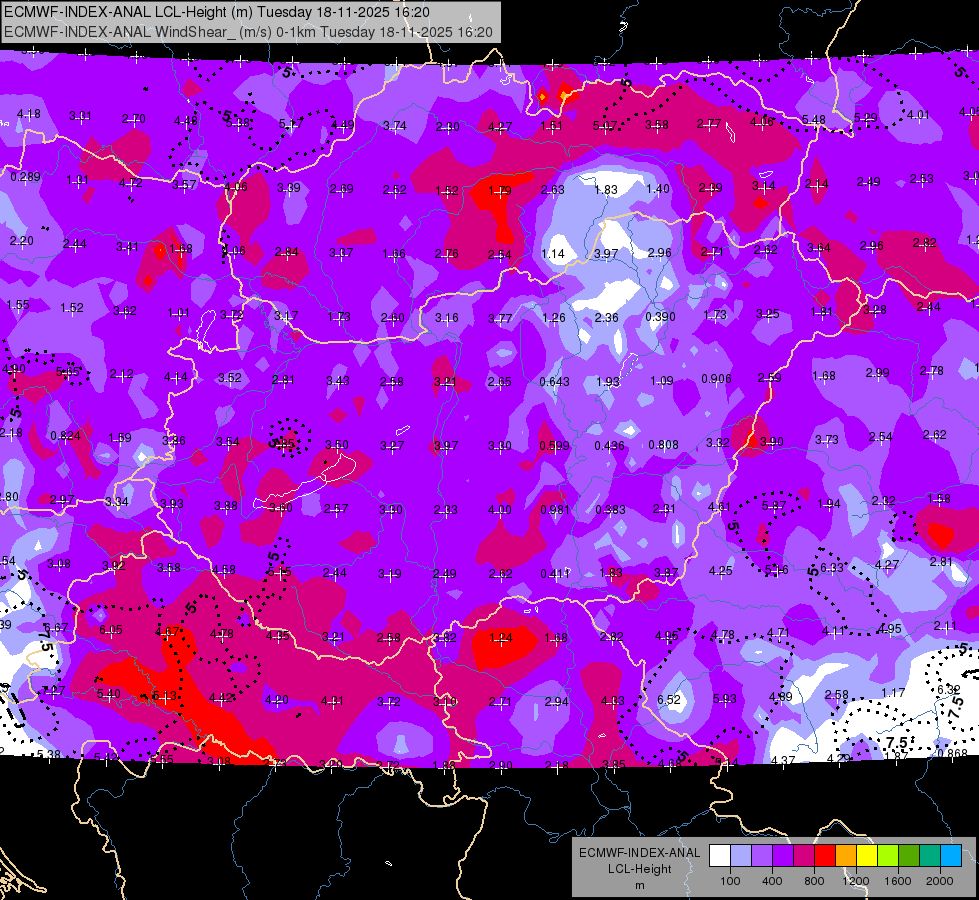Click the WindShear 0-1km title line
Image resolution: width=979 pixels, height=900 pixels.
point(248,32)
